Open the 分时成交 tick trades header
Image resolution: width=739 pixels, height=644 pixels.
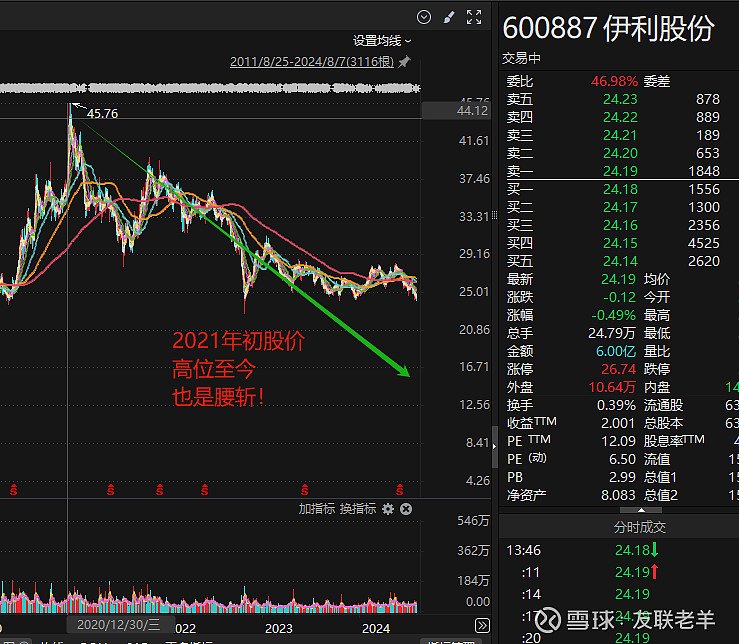point(640,527)
